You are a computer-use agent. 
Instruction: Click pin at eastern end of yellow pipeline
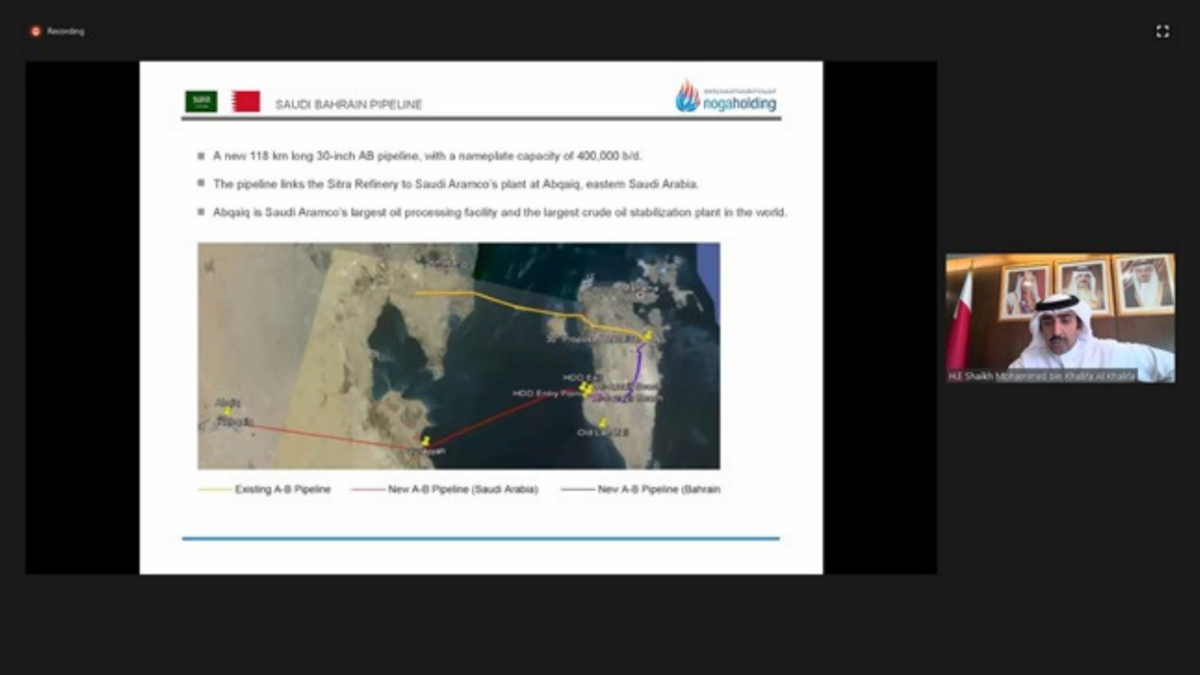click(648, 334)
